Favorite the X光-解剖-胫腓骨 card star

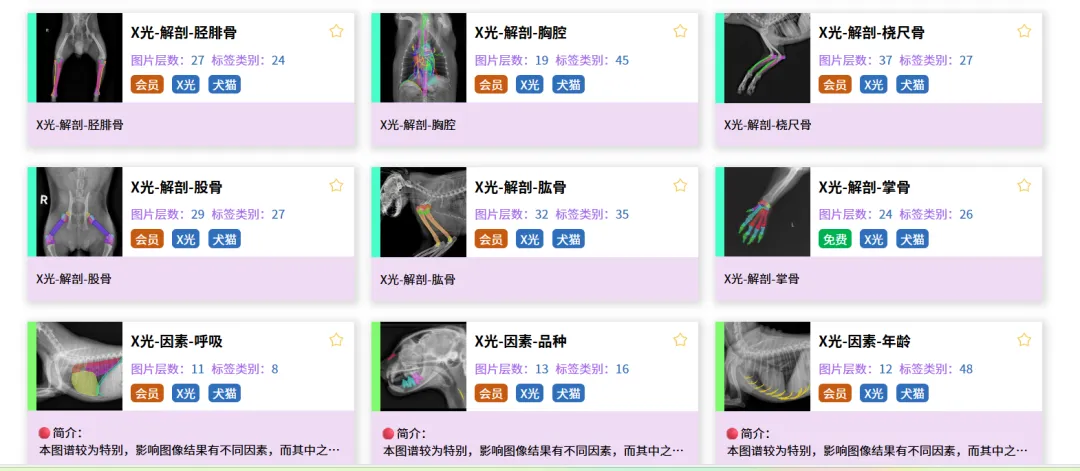click(x=336, y=31)
